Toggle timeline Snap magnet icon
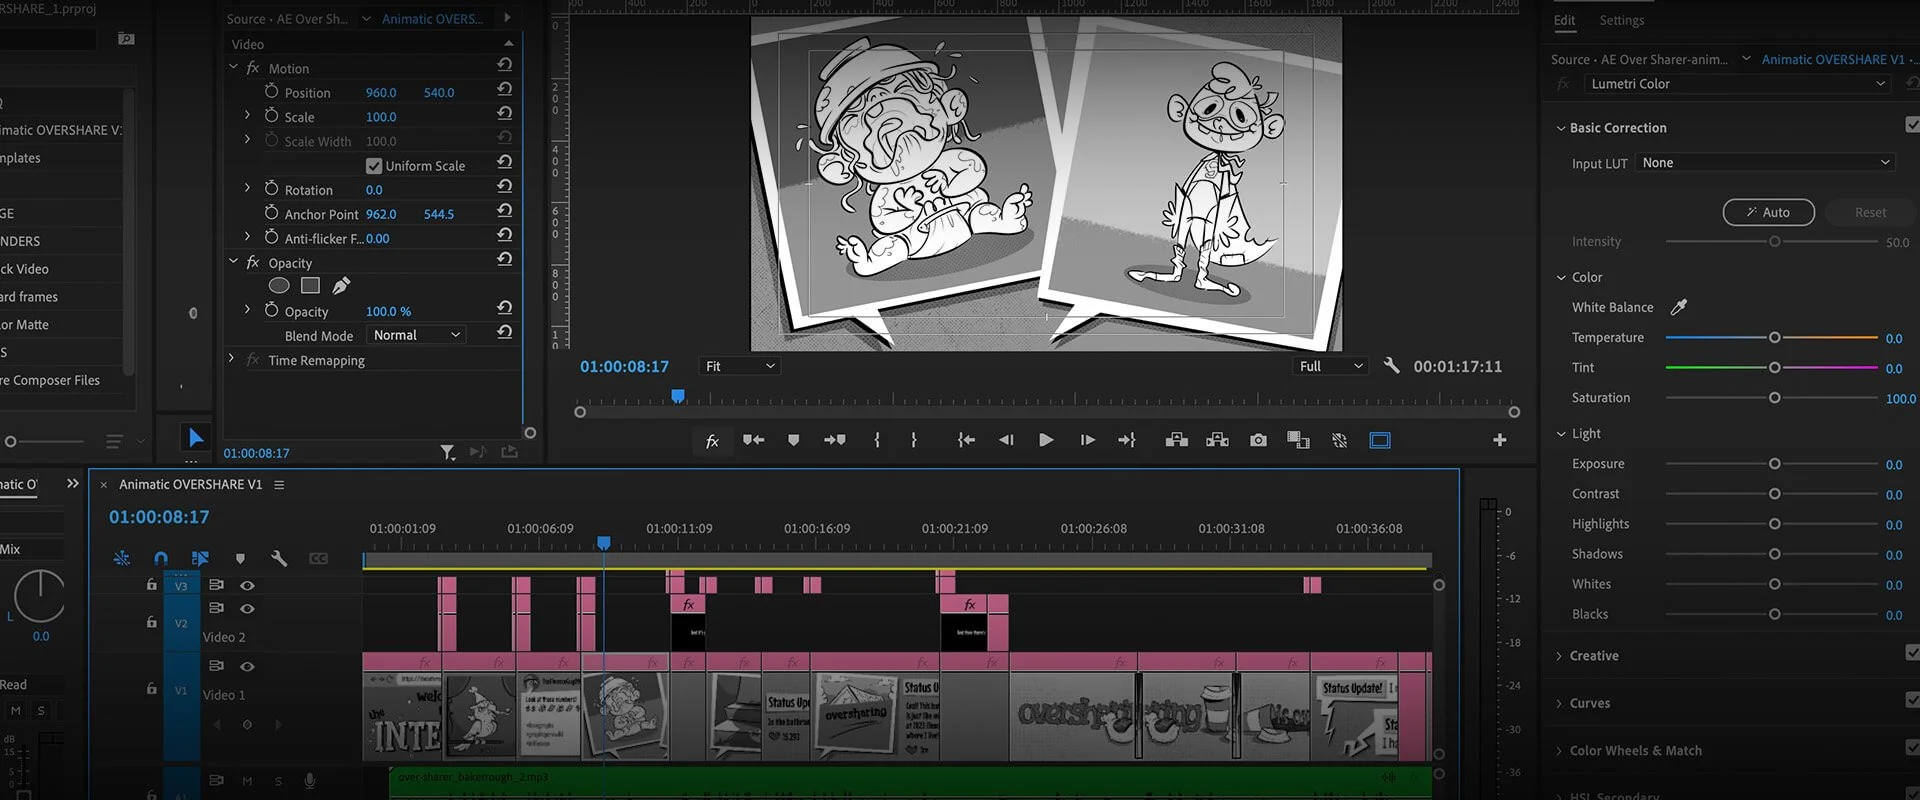 [161, 558]
